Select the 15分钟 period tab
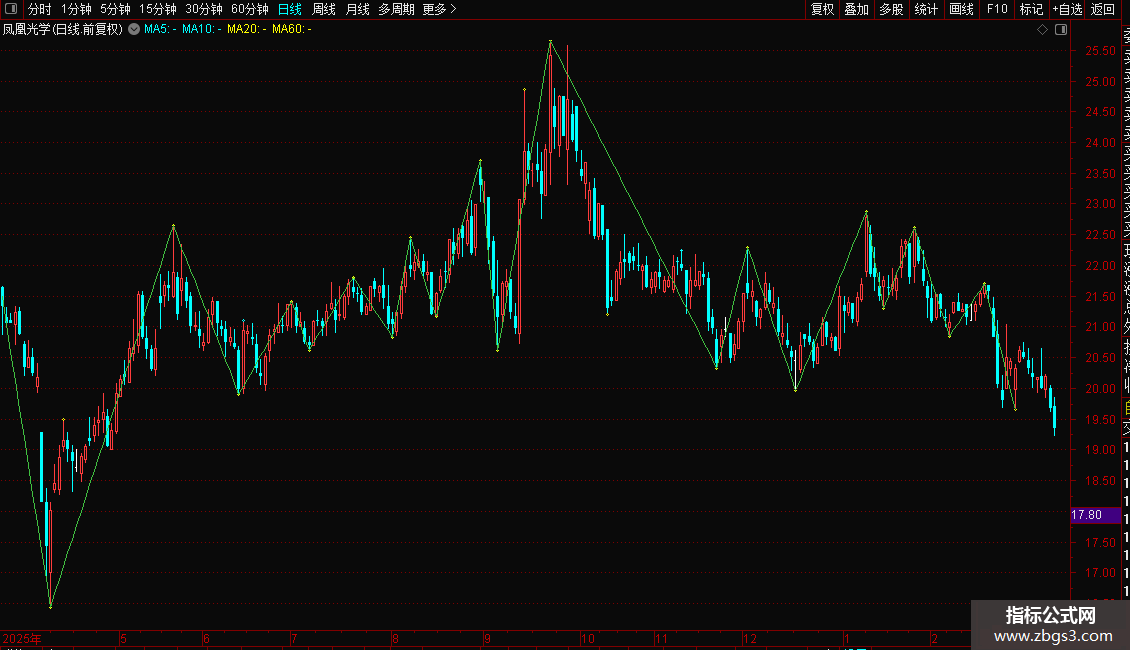 click(158, 9)
